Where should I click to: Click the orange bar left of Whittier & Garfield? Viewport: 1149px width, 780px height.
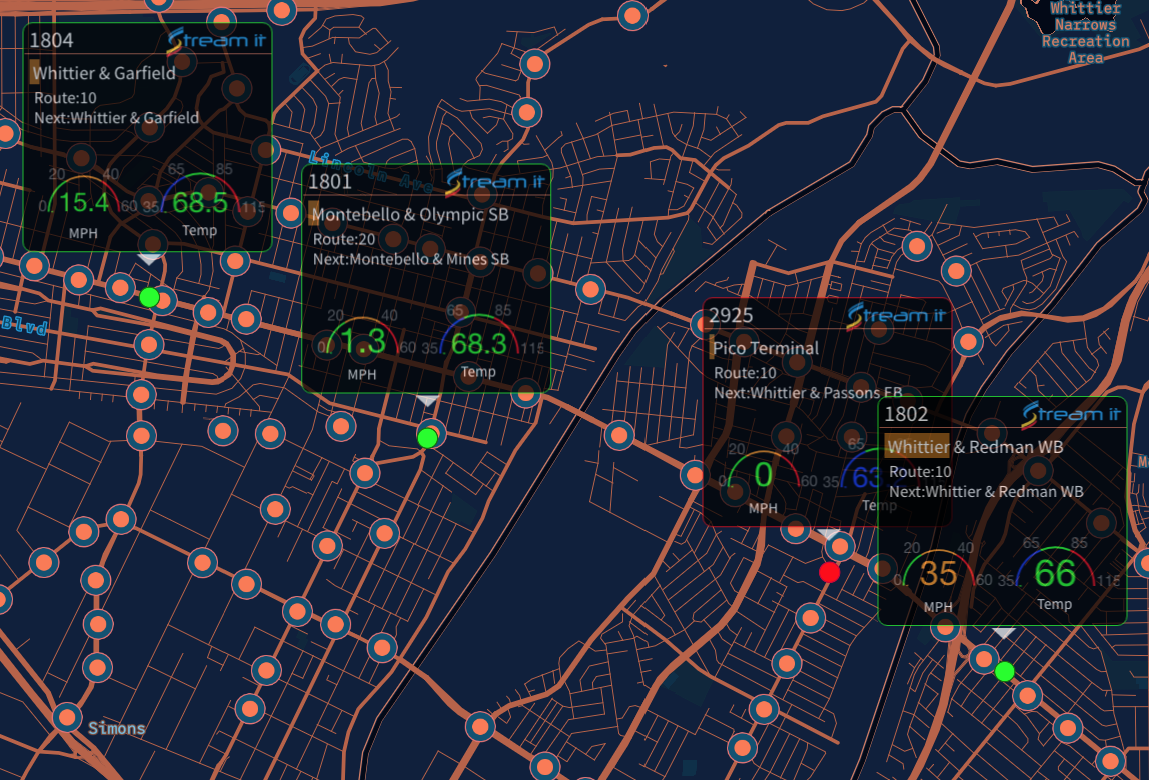coord(34,73)
